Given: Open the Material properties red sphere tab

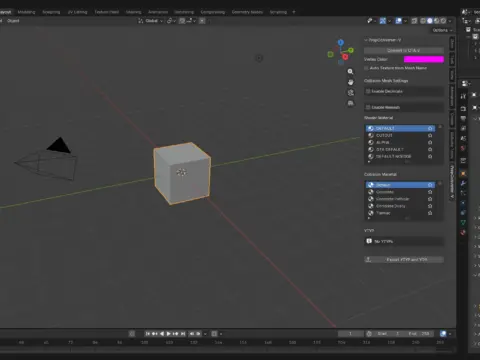Looking at the screenshot, I should coord(463,232).
